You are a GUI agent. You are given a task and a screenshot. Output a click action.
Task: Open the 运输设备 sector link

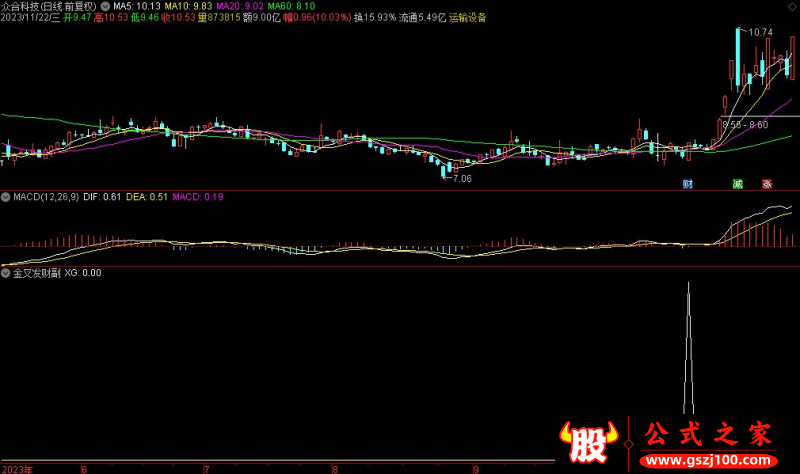pyautogui.click(x=468, y=18)
